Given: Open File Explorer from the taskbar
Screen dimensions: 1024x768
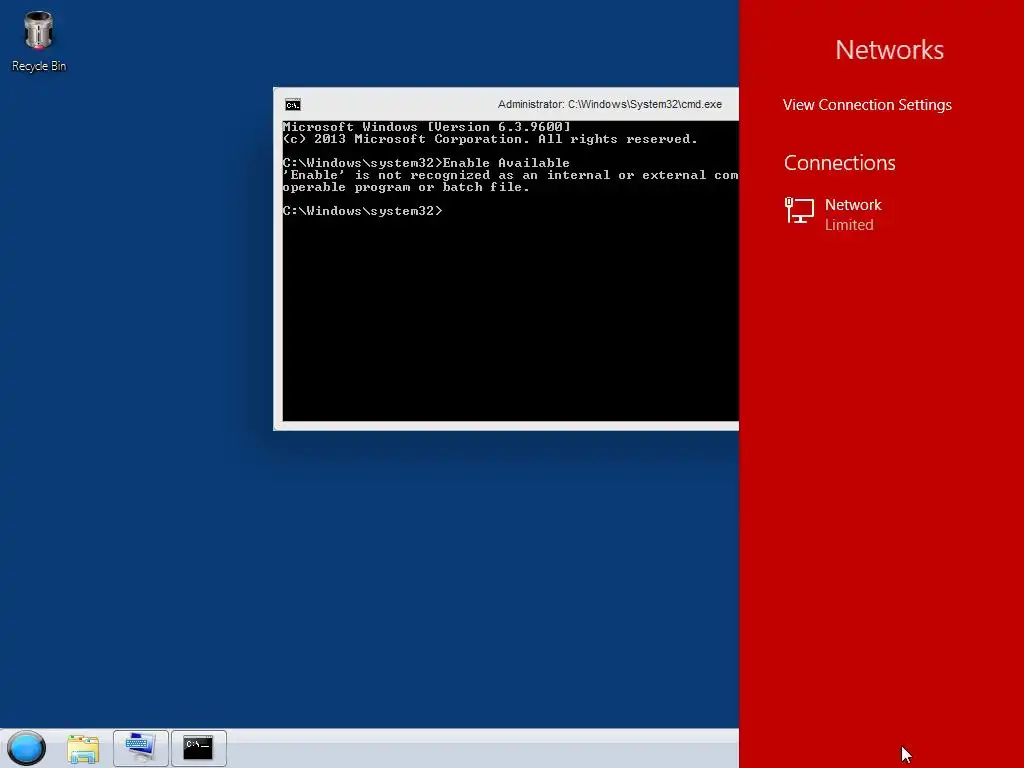Looking at the screenshot, I should [x=83, y=748].
